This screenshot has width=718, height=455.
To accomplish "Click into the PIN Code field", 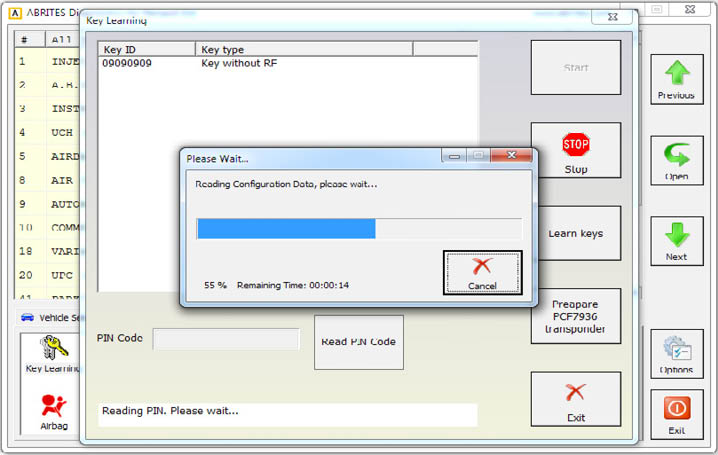I will coord(226,339).
